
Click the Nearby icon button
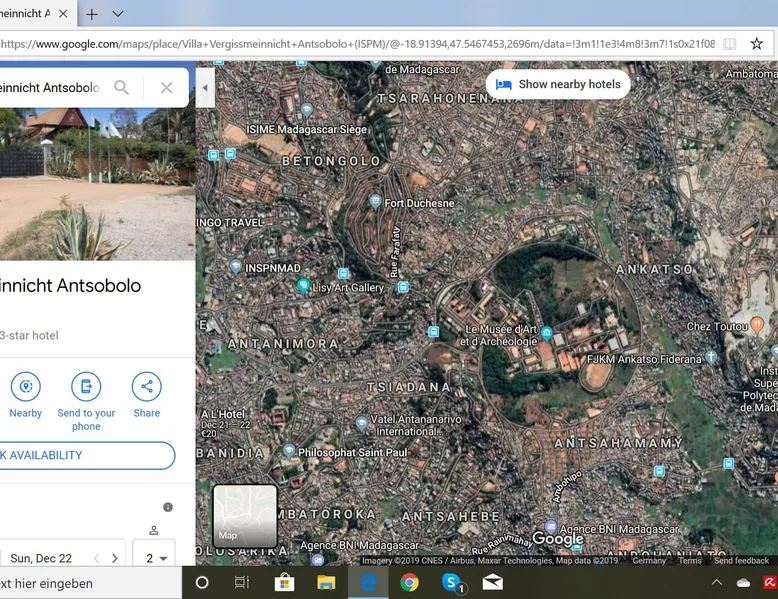tap(26, 386)
